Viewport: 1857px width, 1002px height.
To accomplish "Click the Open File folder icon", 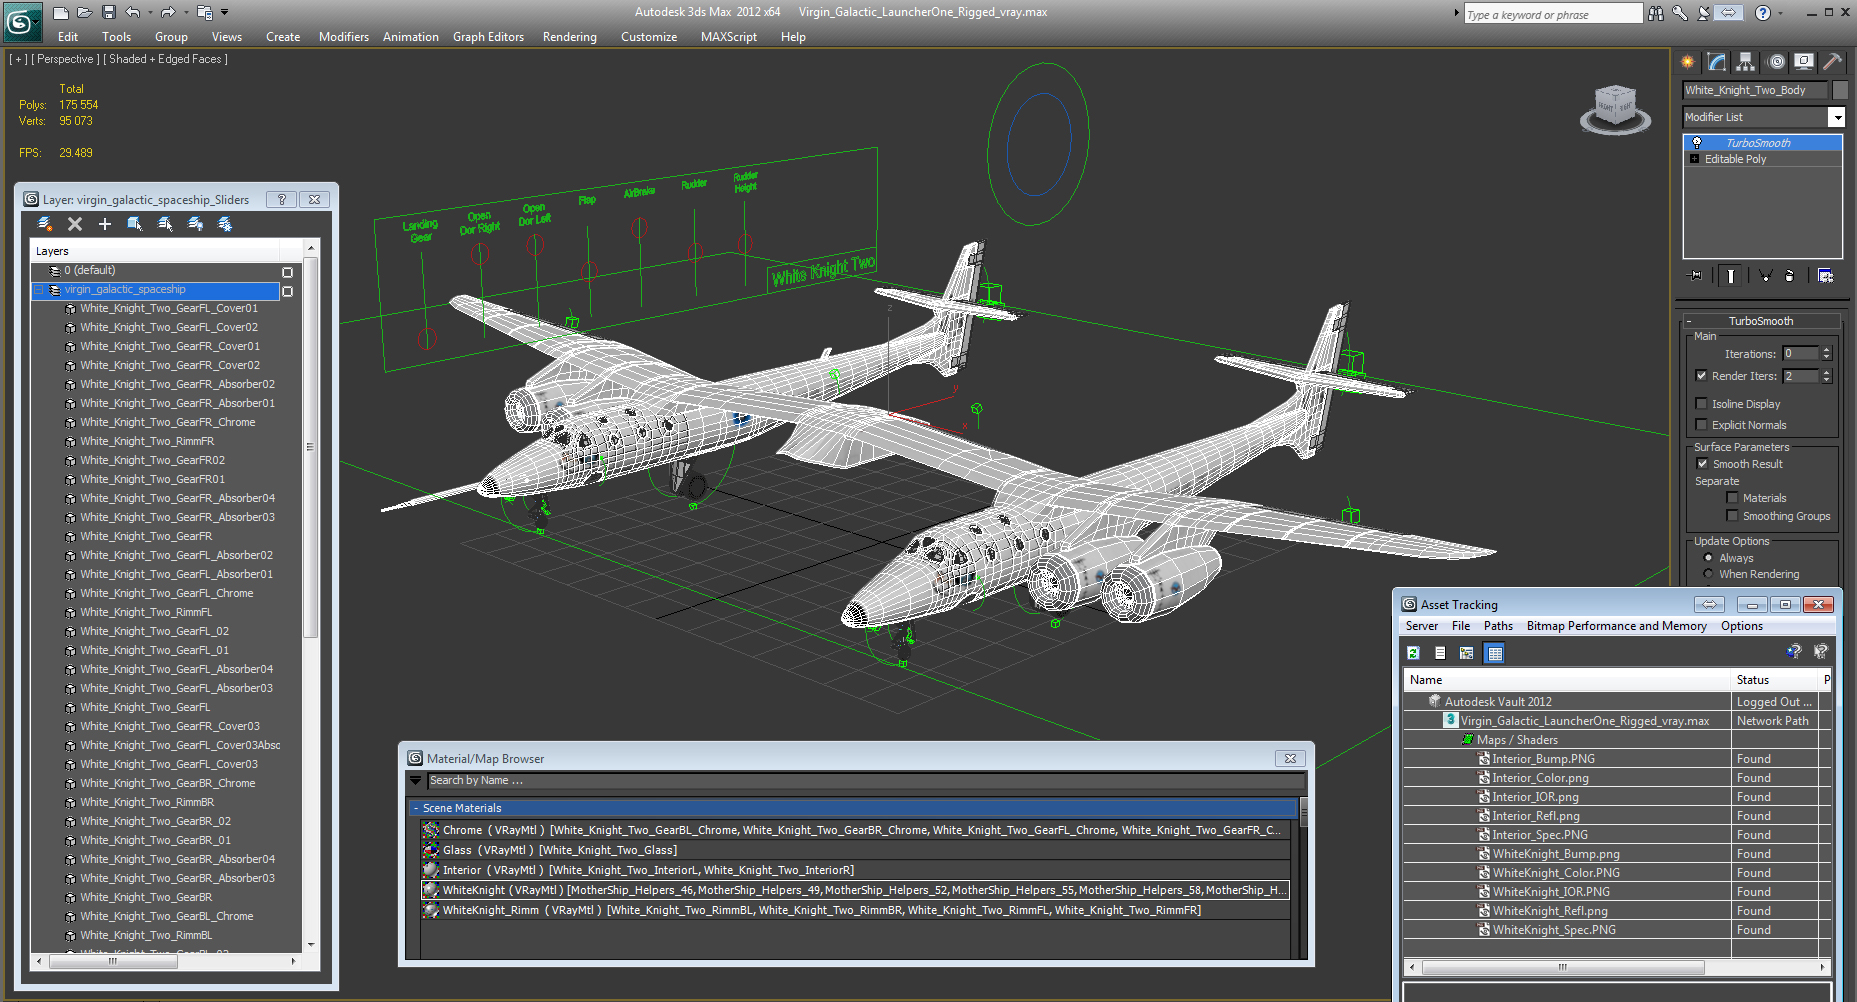I will (x=85, y=13).
